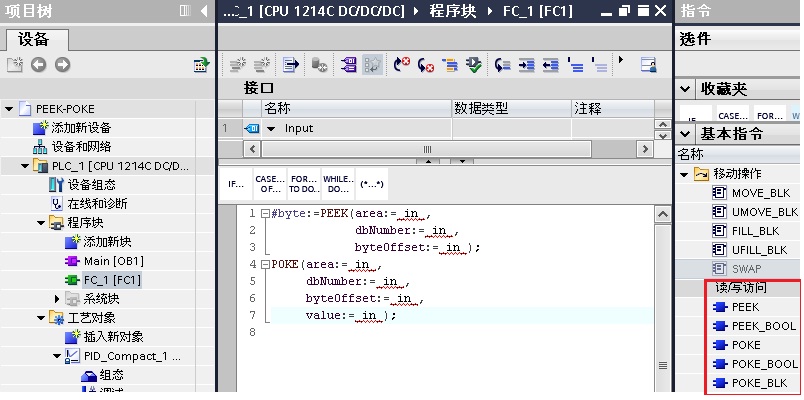Click the (*...*) comment snippet button
The height and width of the screenshot is (400, 804).
pyautogui.click(x=372, y=185)
